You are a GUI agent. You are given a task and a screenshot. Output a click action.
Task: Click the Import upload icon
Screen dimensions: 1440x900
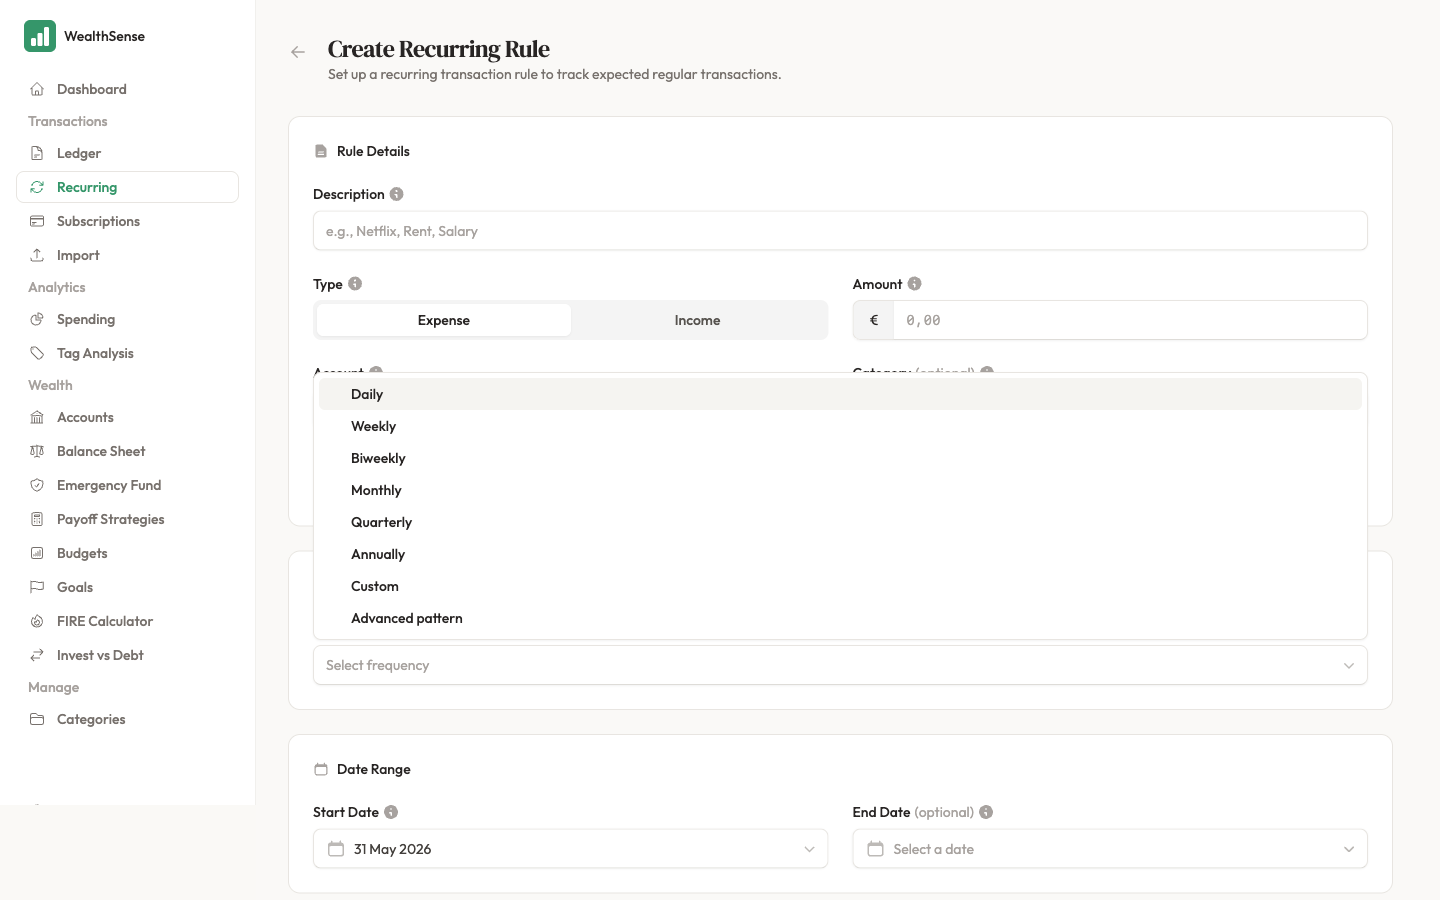(x=37, y=255)
